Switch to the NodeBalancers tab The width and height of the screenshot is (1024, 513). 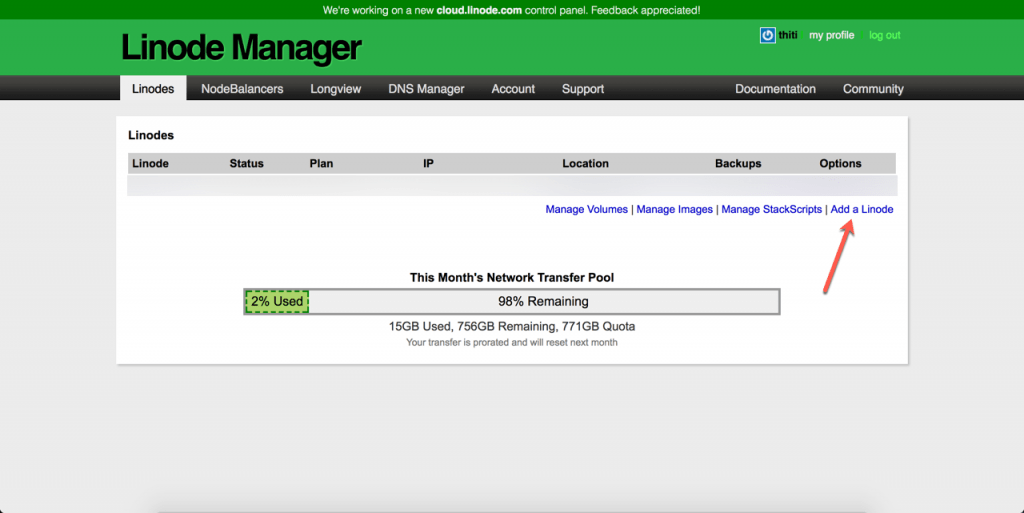point(242,89)
